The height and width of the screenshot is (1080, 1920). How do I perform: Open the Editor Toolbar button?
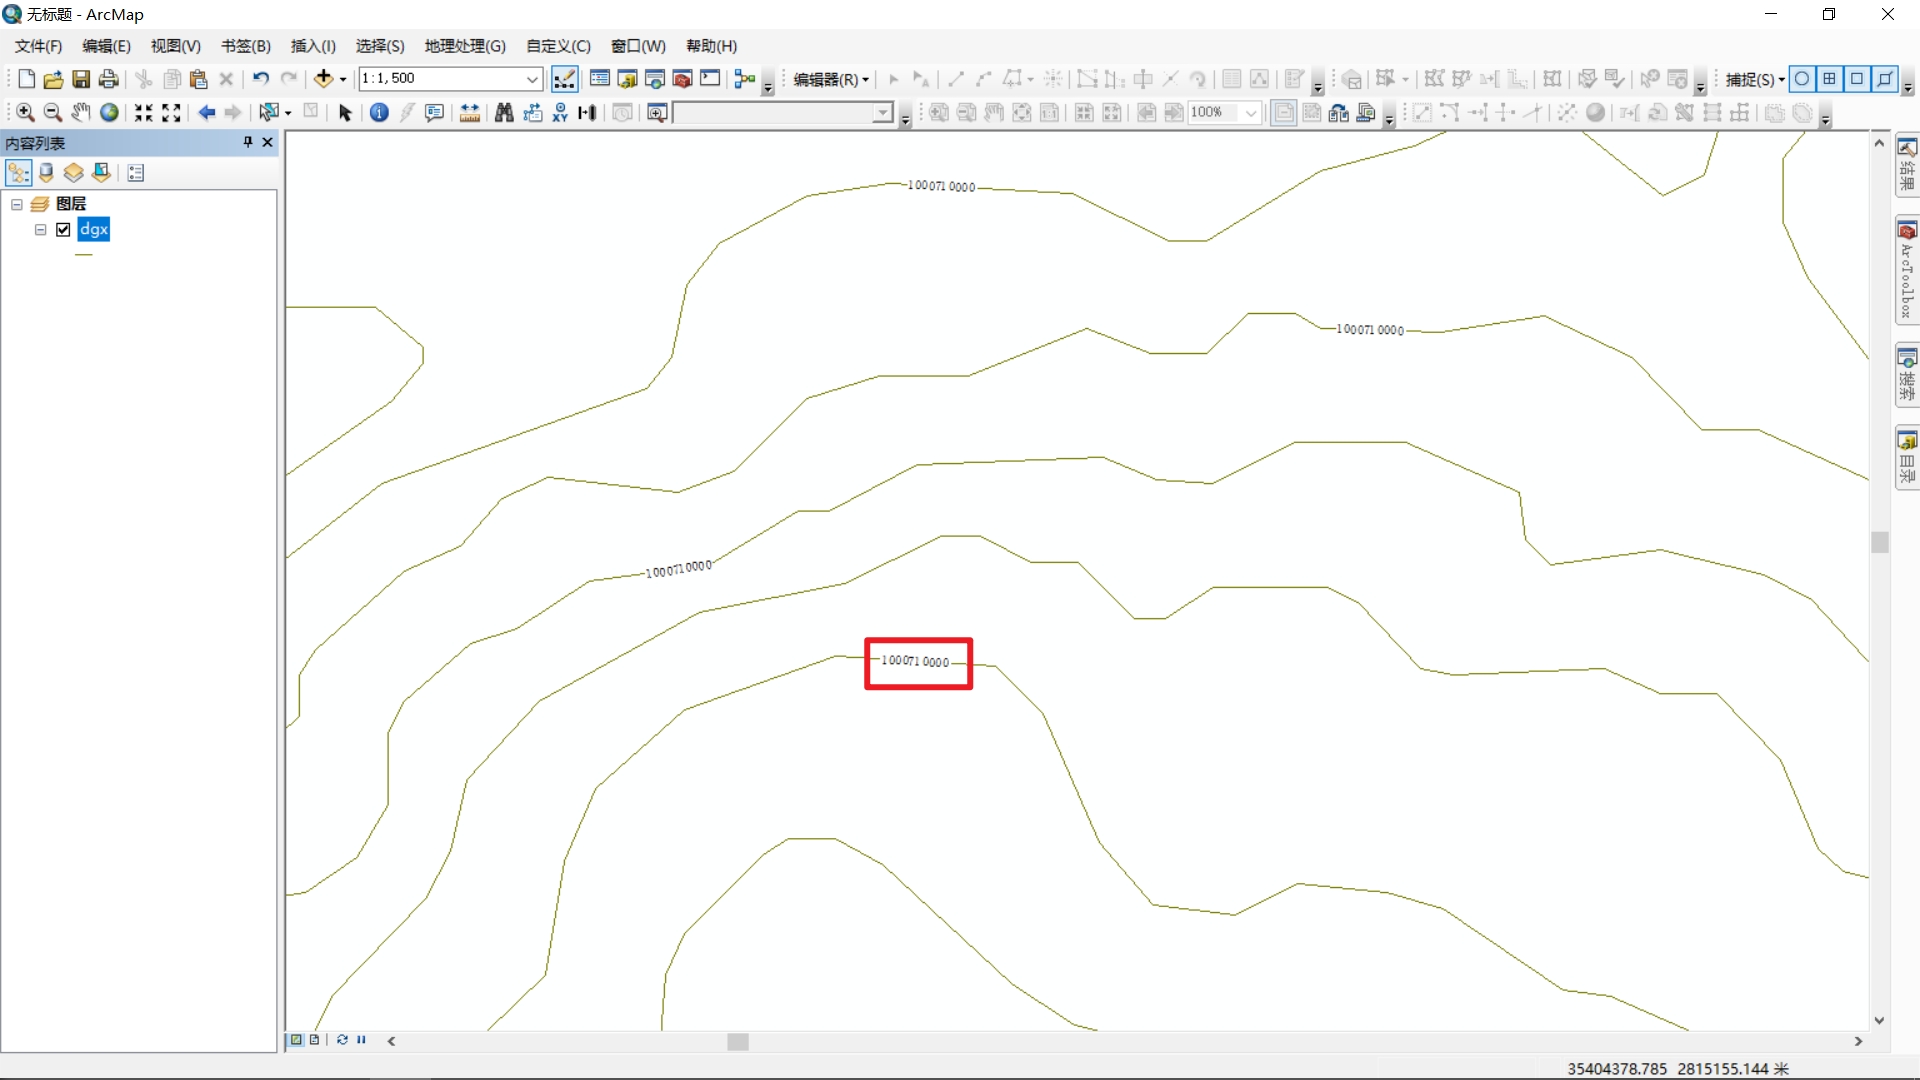564,79
